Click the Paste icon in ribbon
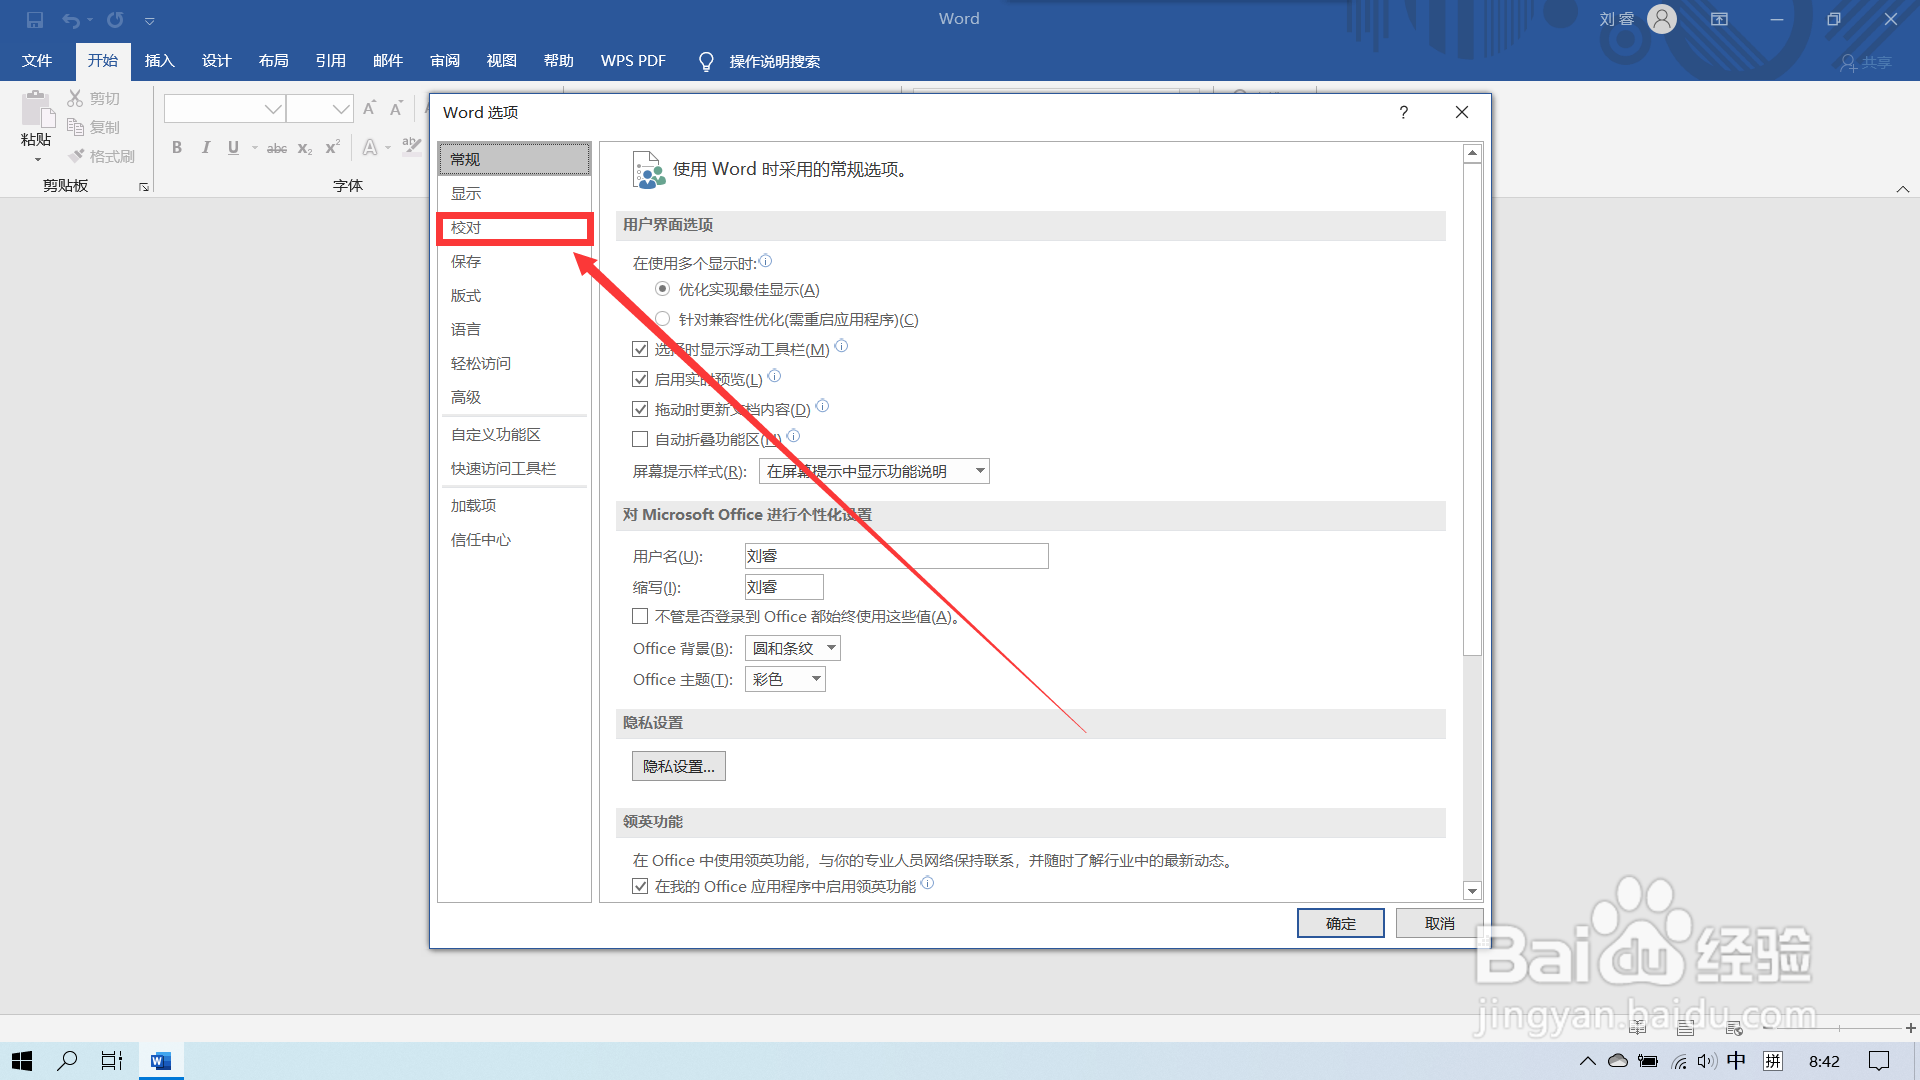Image resolution: width=1920 pixels, height=1080 pixels. pyautogui.click(x=37, y=110)
